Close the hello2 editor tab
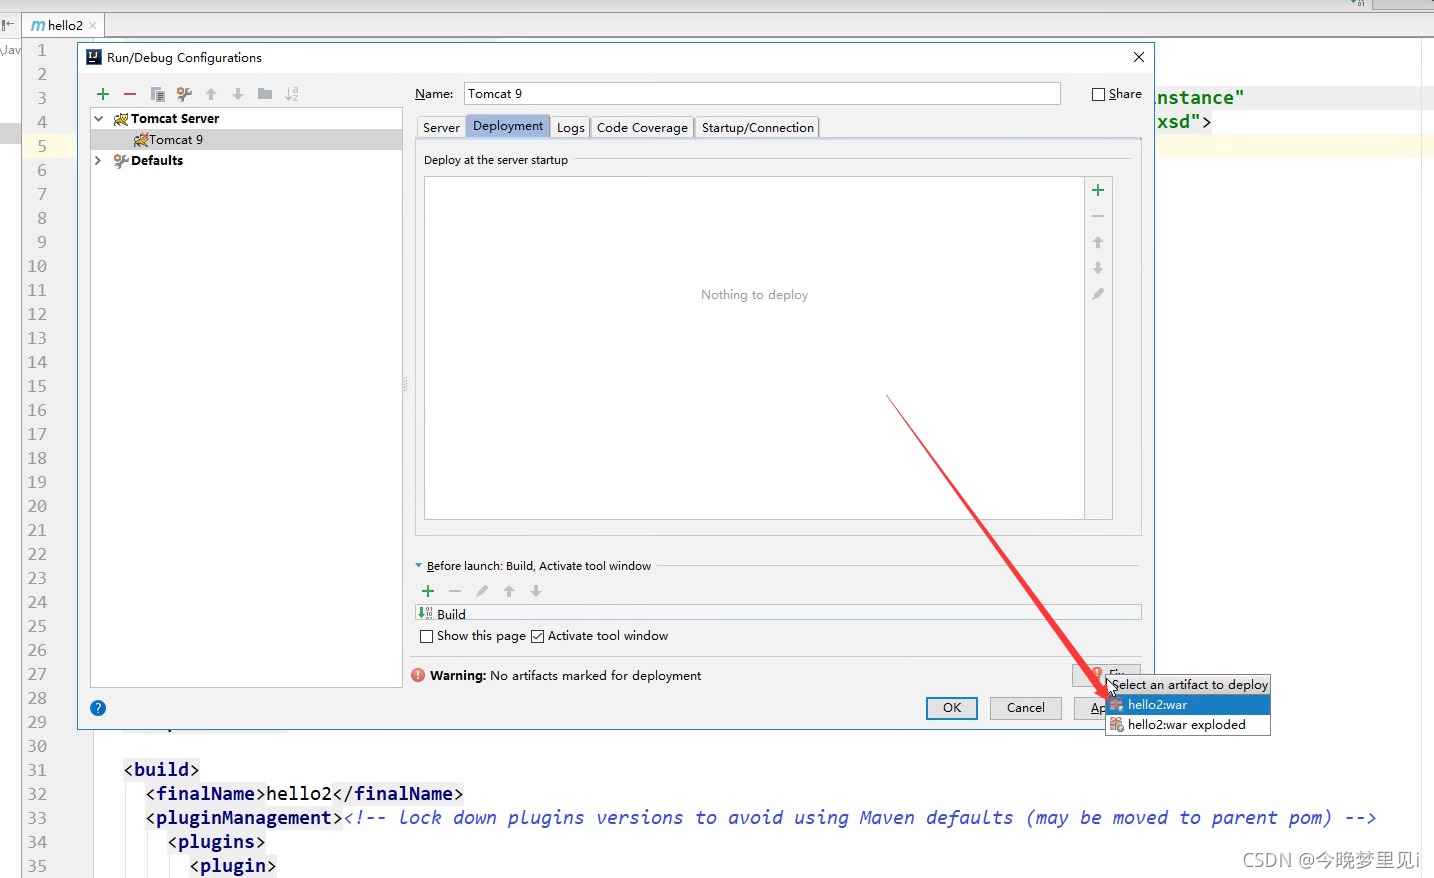Viewport: 1434px width, 878px height. pyautogui.click(x=93, y=26)
